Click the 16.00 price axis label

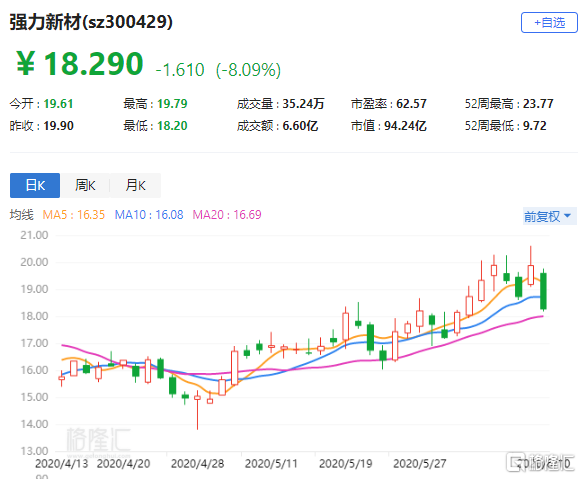pos(34,370)
